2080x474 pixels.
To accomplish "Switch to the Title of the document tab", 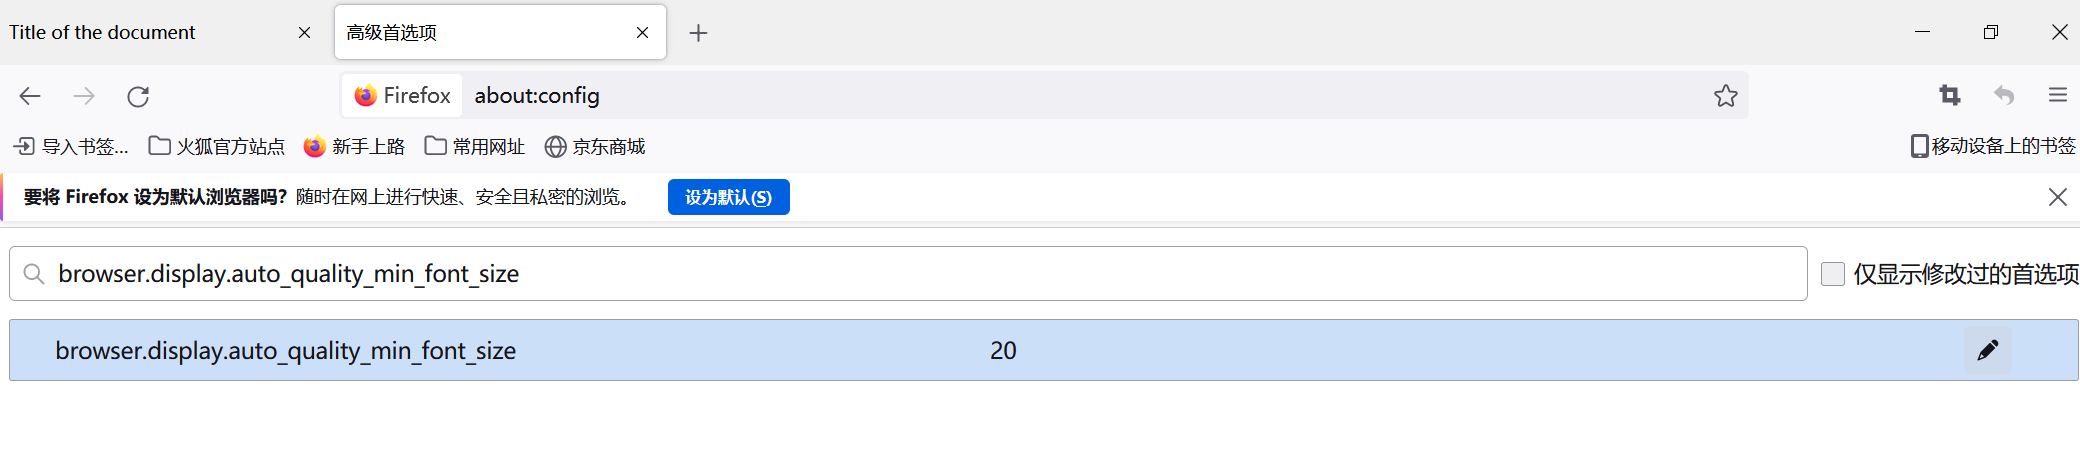I will click(x=160, y=33).
